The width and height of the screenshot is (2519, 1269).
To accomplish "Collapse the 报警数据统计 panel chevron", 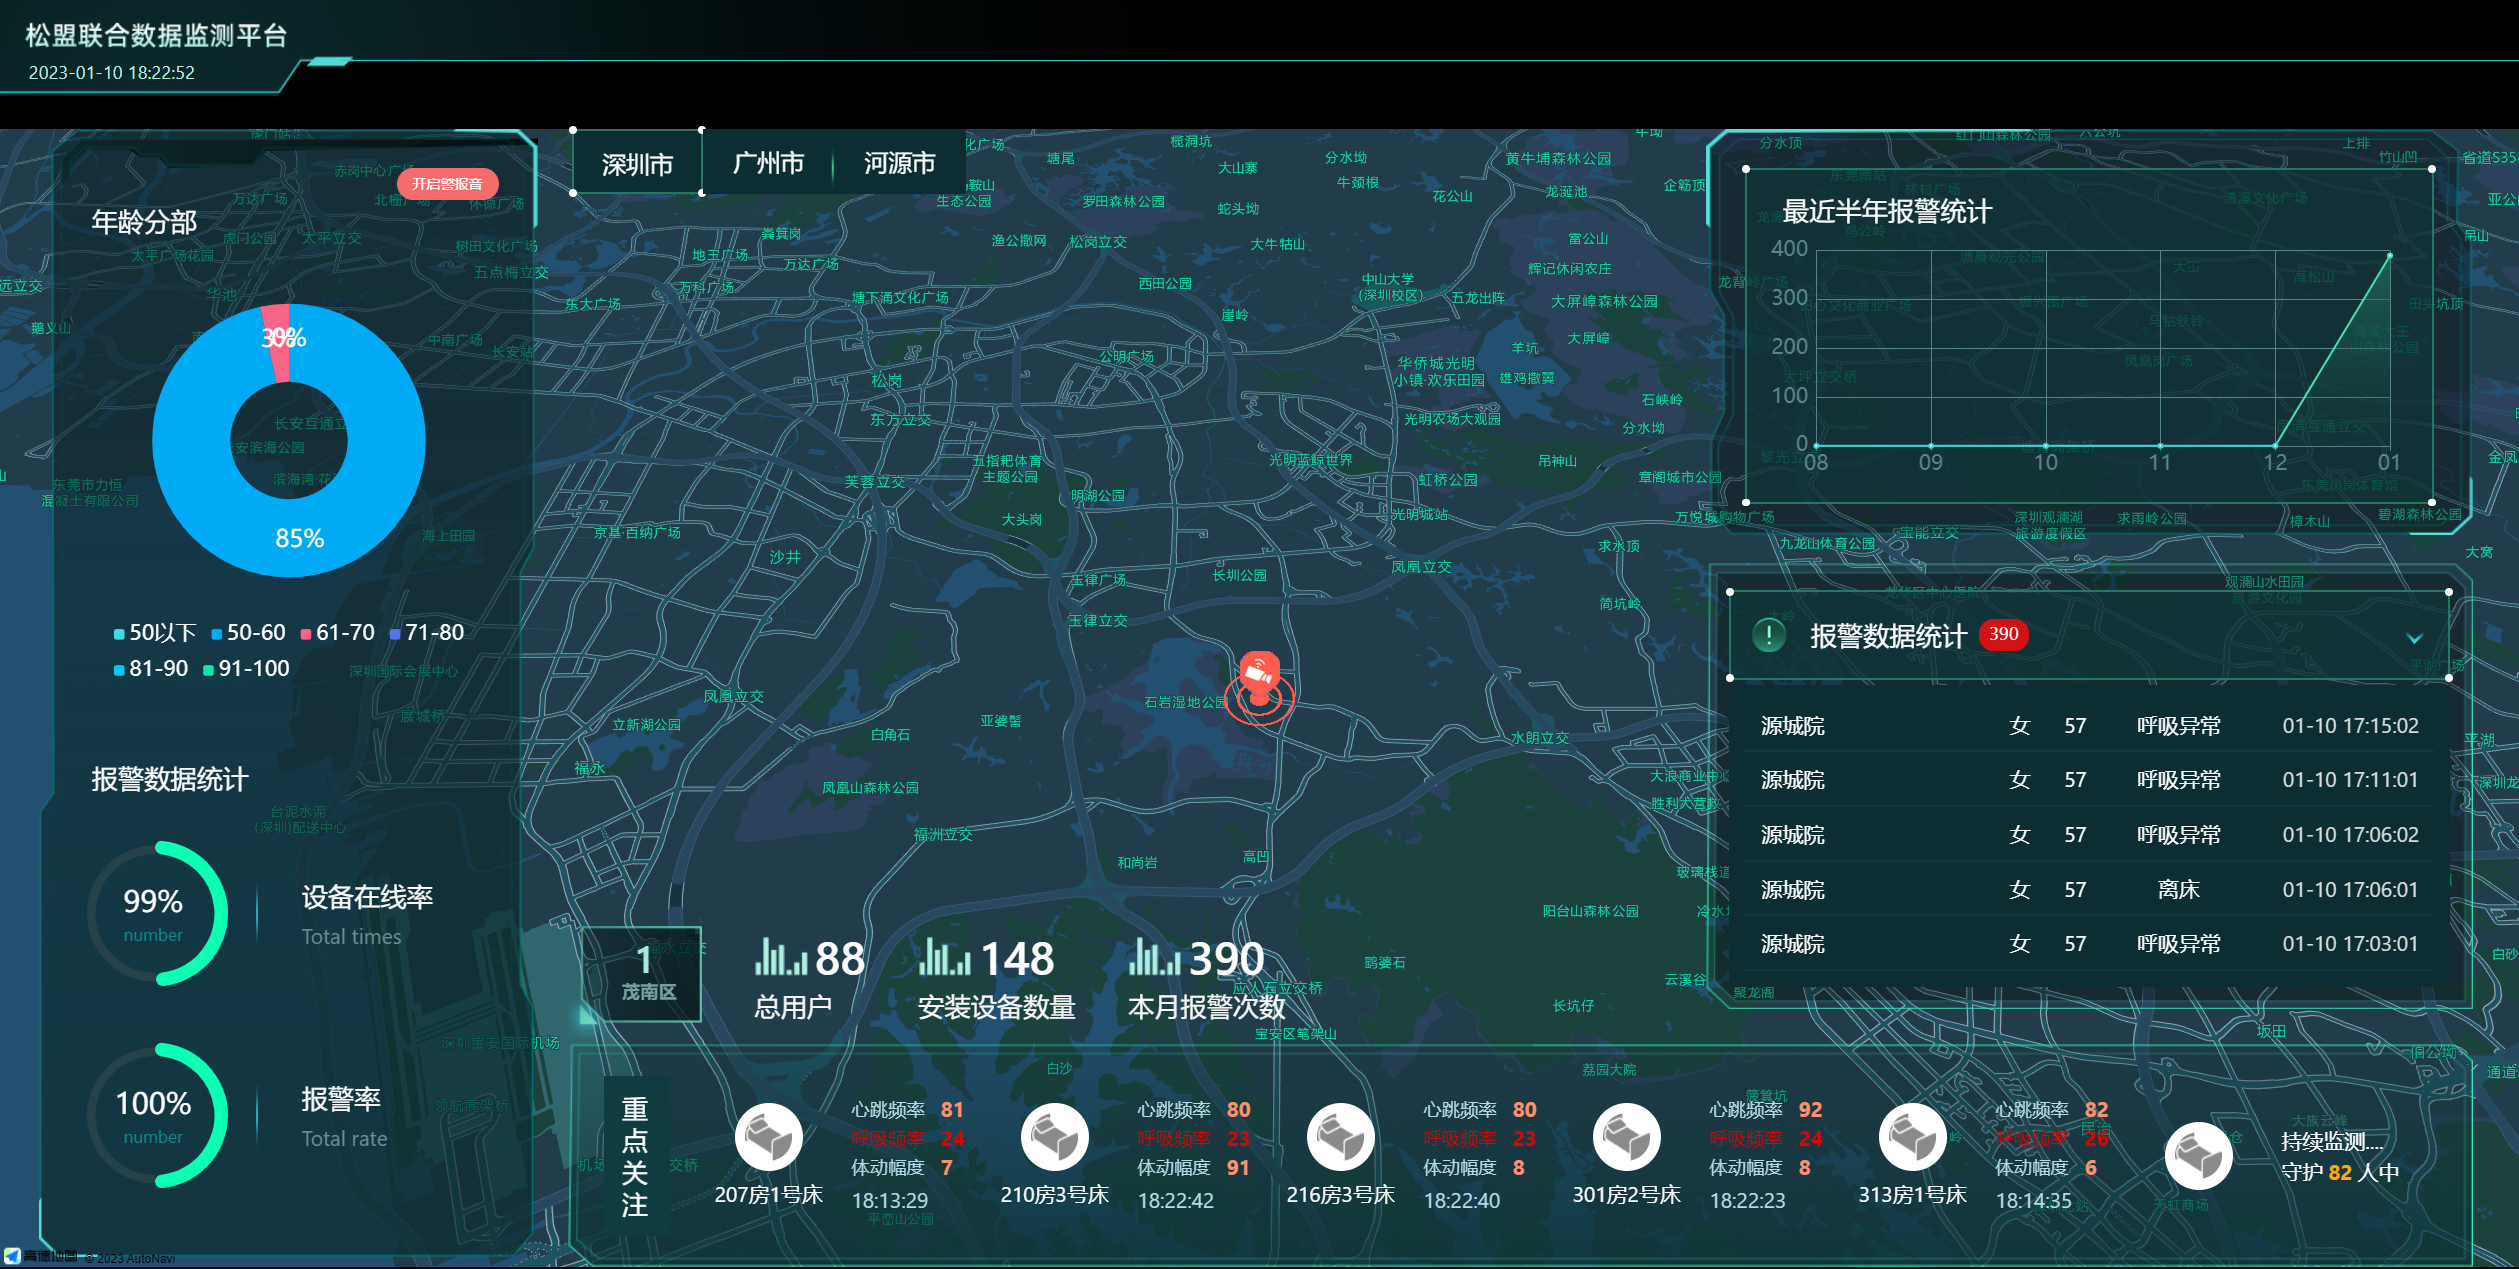I will (x=2415, y=638).
